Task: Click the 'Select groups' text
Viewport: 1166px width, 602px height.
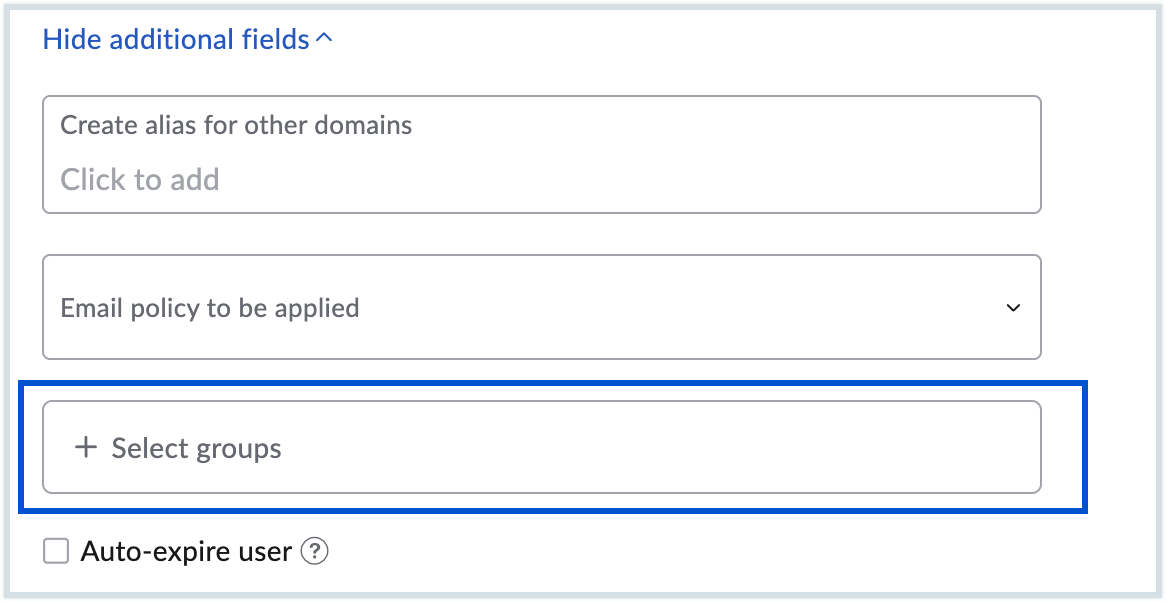Action: click(x=196, y=448)
